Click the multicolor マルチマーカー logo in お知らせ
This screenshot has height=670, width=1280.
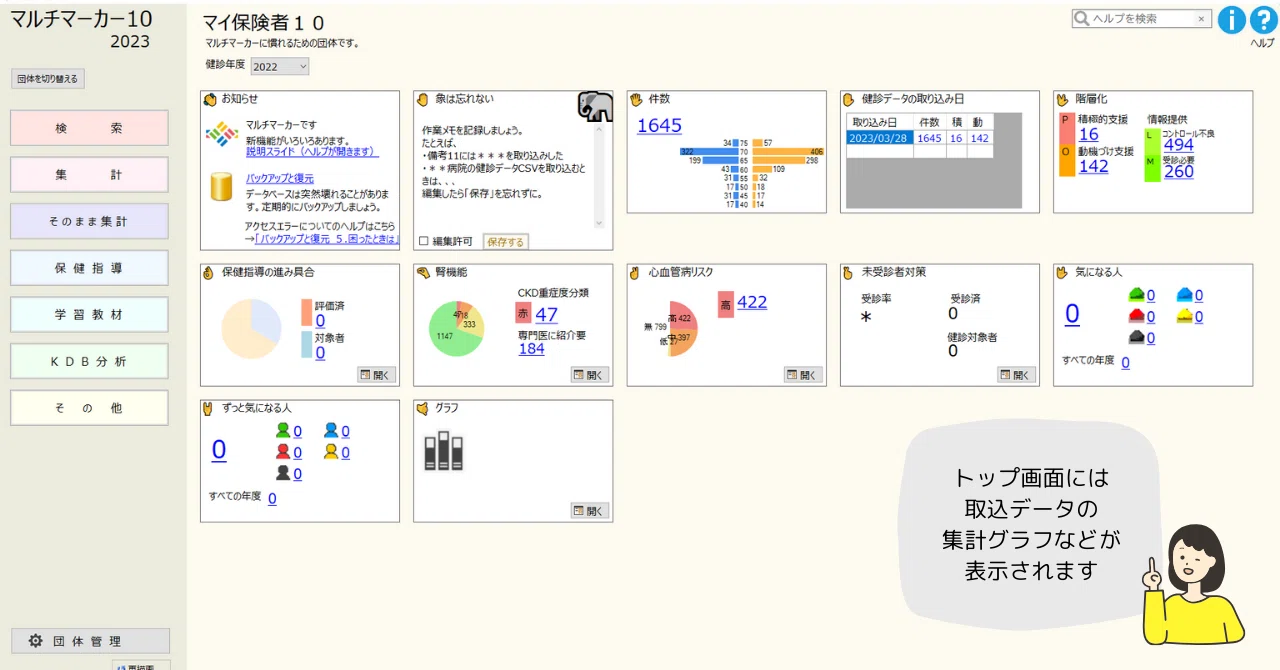(x=221, y=134)
